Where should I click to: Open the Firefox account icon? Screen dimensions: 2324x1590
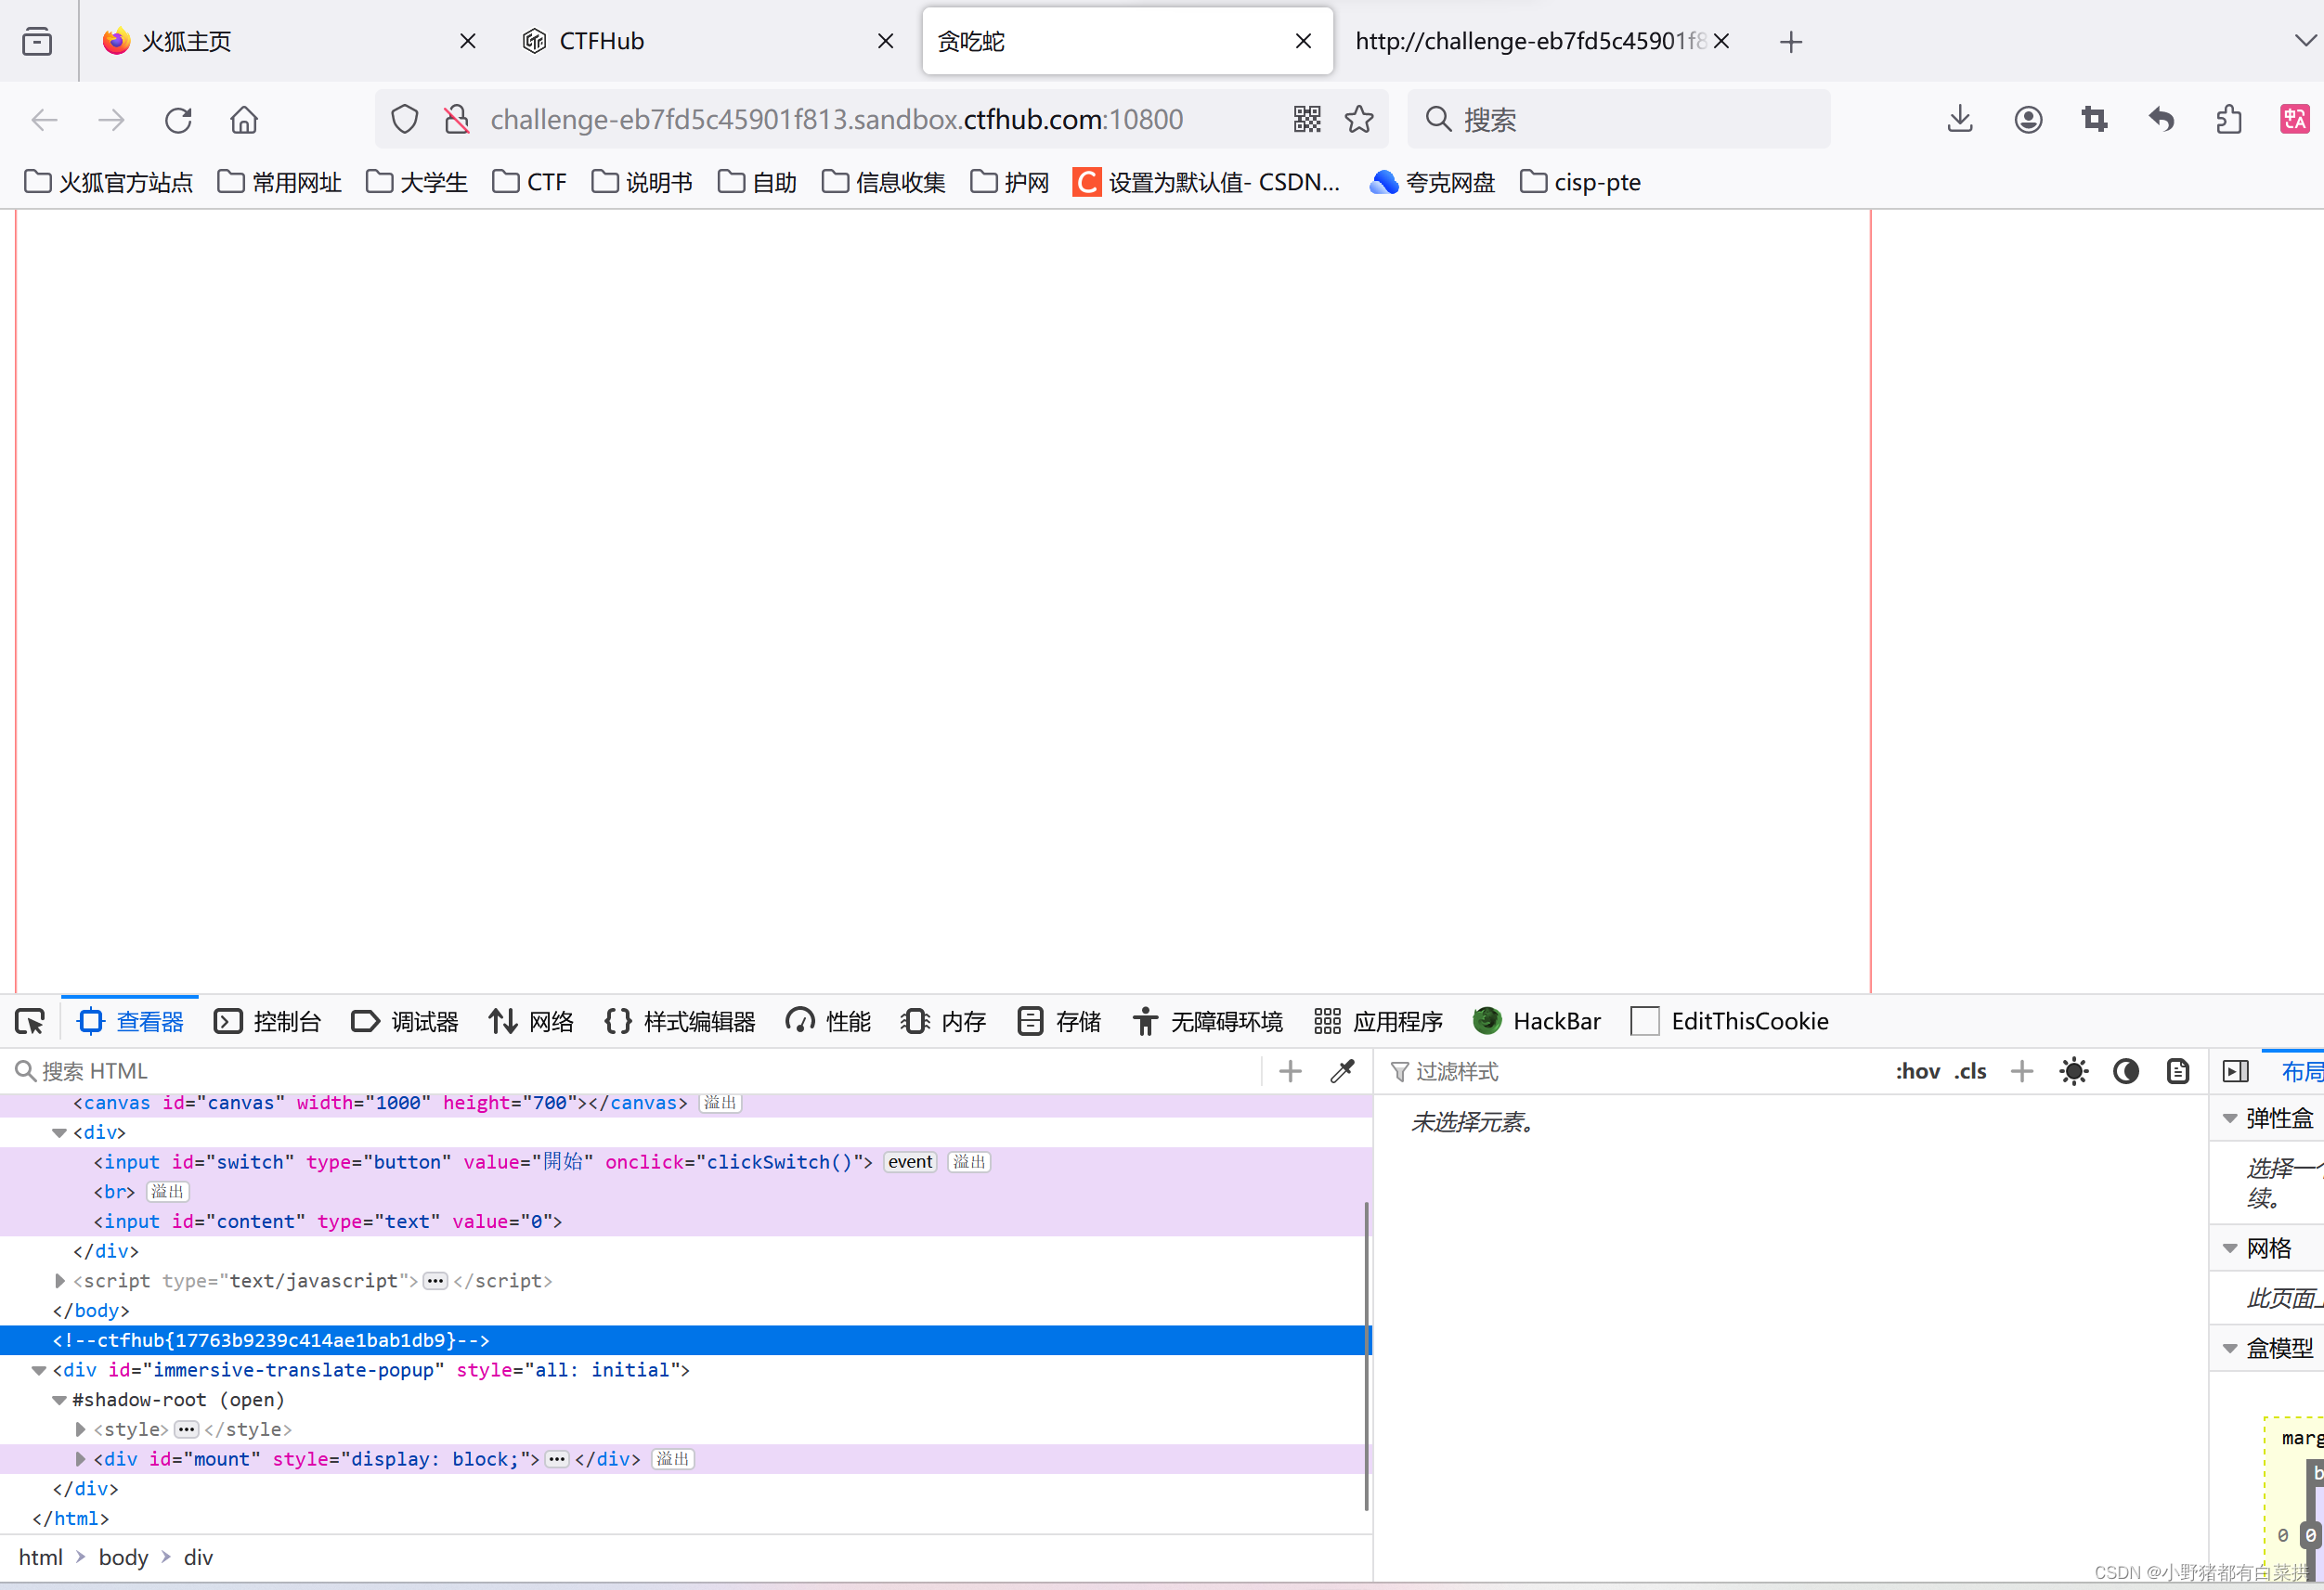click(2028, 120)
